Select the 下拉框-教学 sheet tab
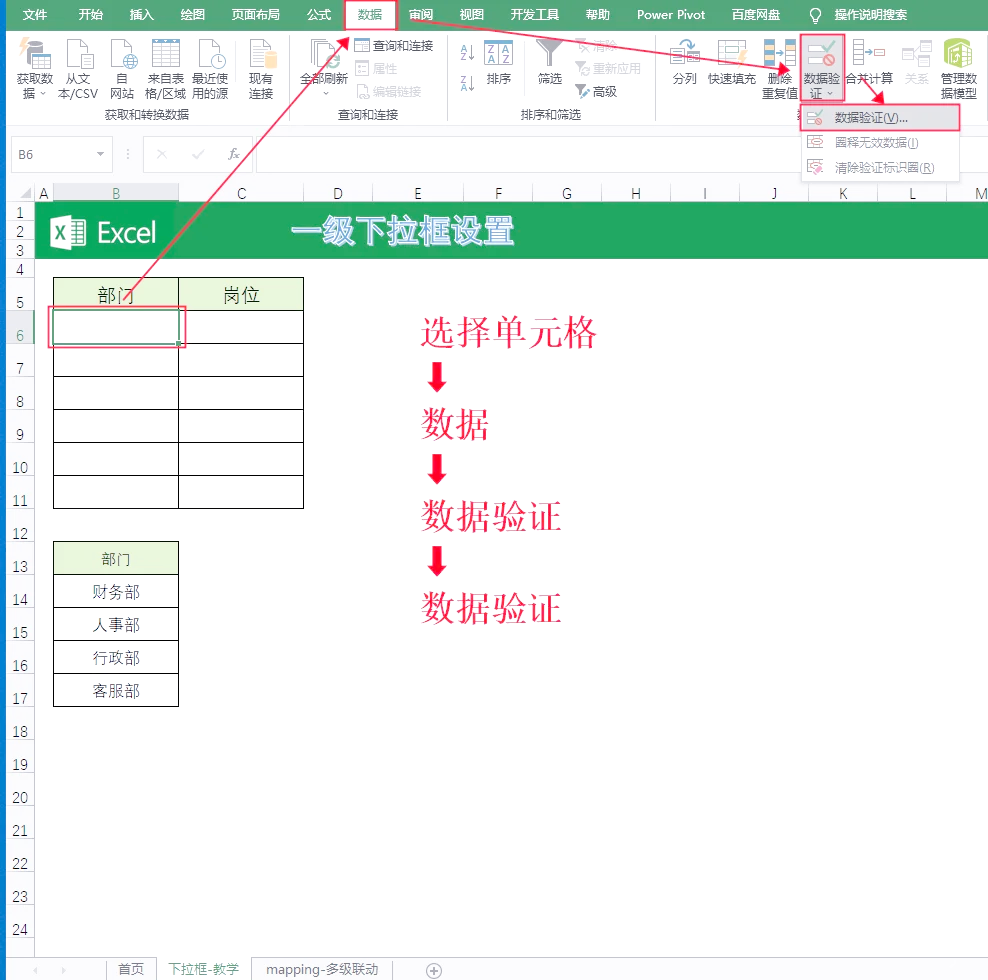Image resolution: width=988 pixels, height=980 pixels. [204, 969]
